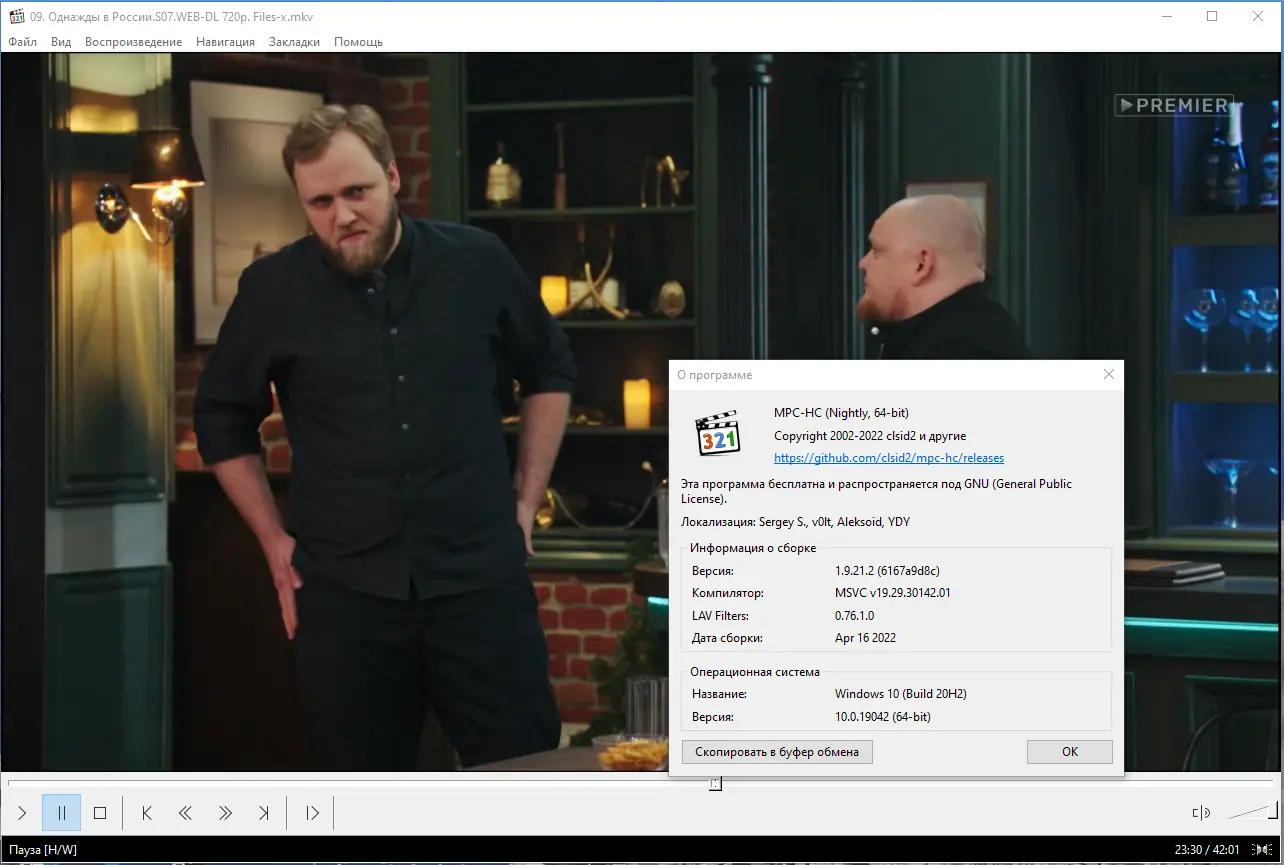Click the single frame step button
The height and width of the screenshot is (865, 1284).
coord(312,813)
